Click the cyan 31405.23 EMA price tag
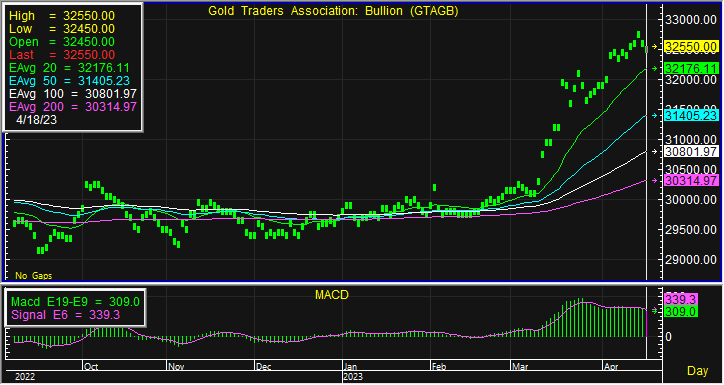This screenshot has width=724, height=385. pyautogui.click(x=691, y=115)
